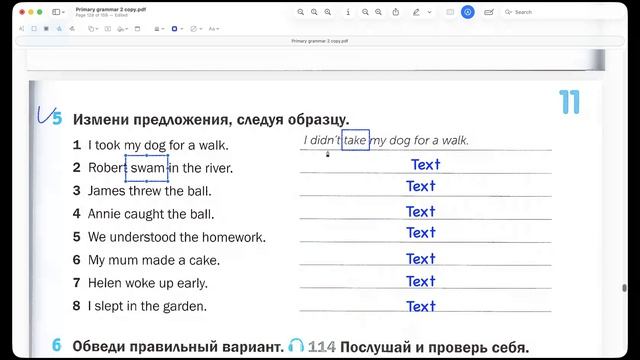The image size is (640, 360).
Task: Select the Draw tool
Action: tap(72, 29)
